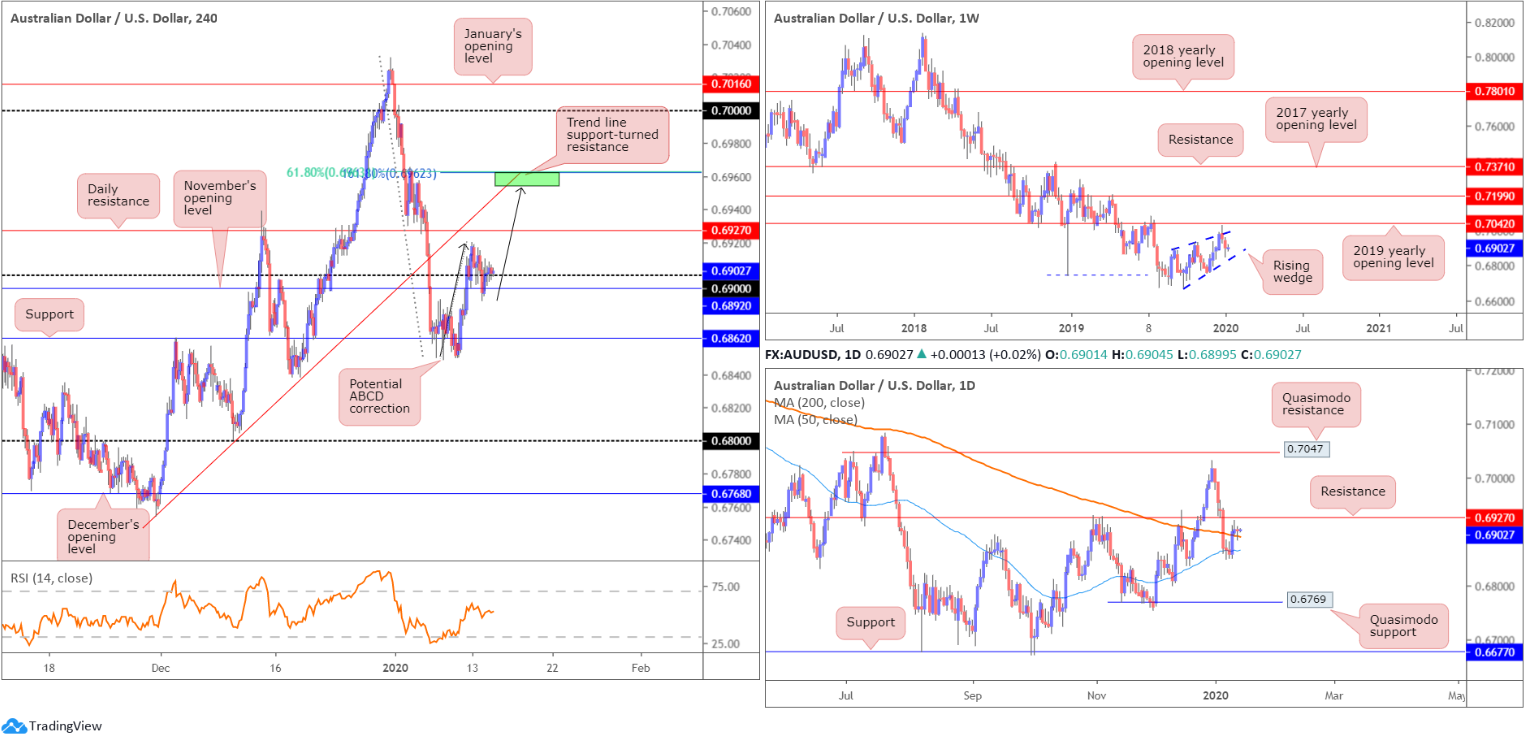Click the 0.6769 level label
Image resolution: width=1525 pixels, height=739 pixels.
pyautogui.click(x=1309, y=602)
